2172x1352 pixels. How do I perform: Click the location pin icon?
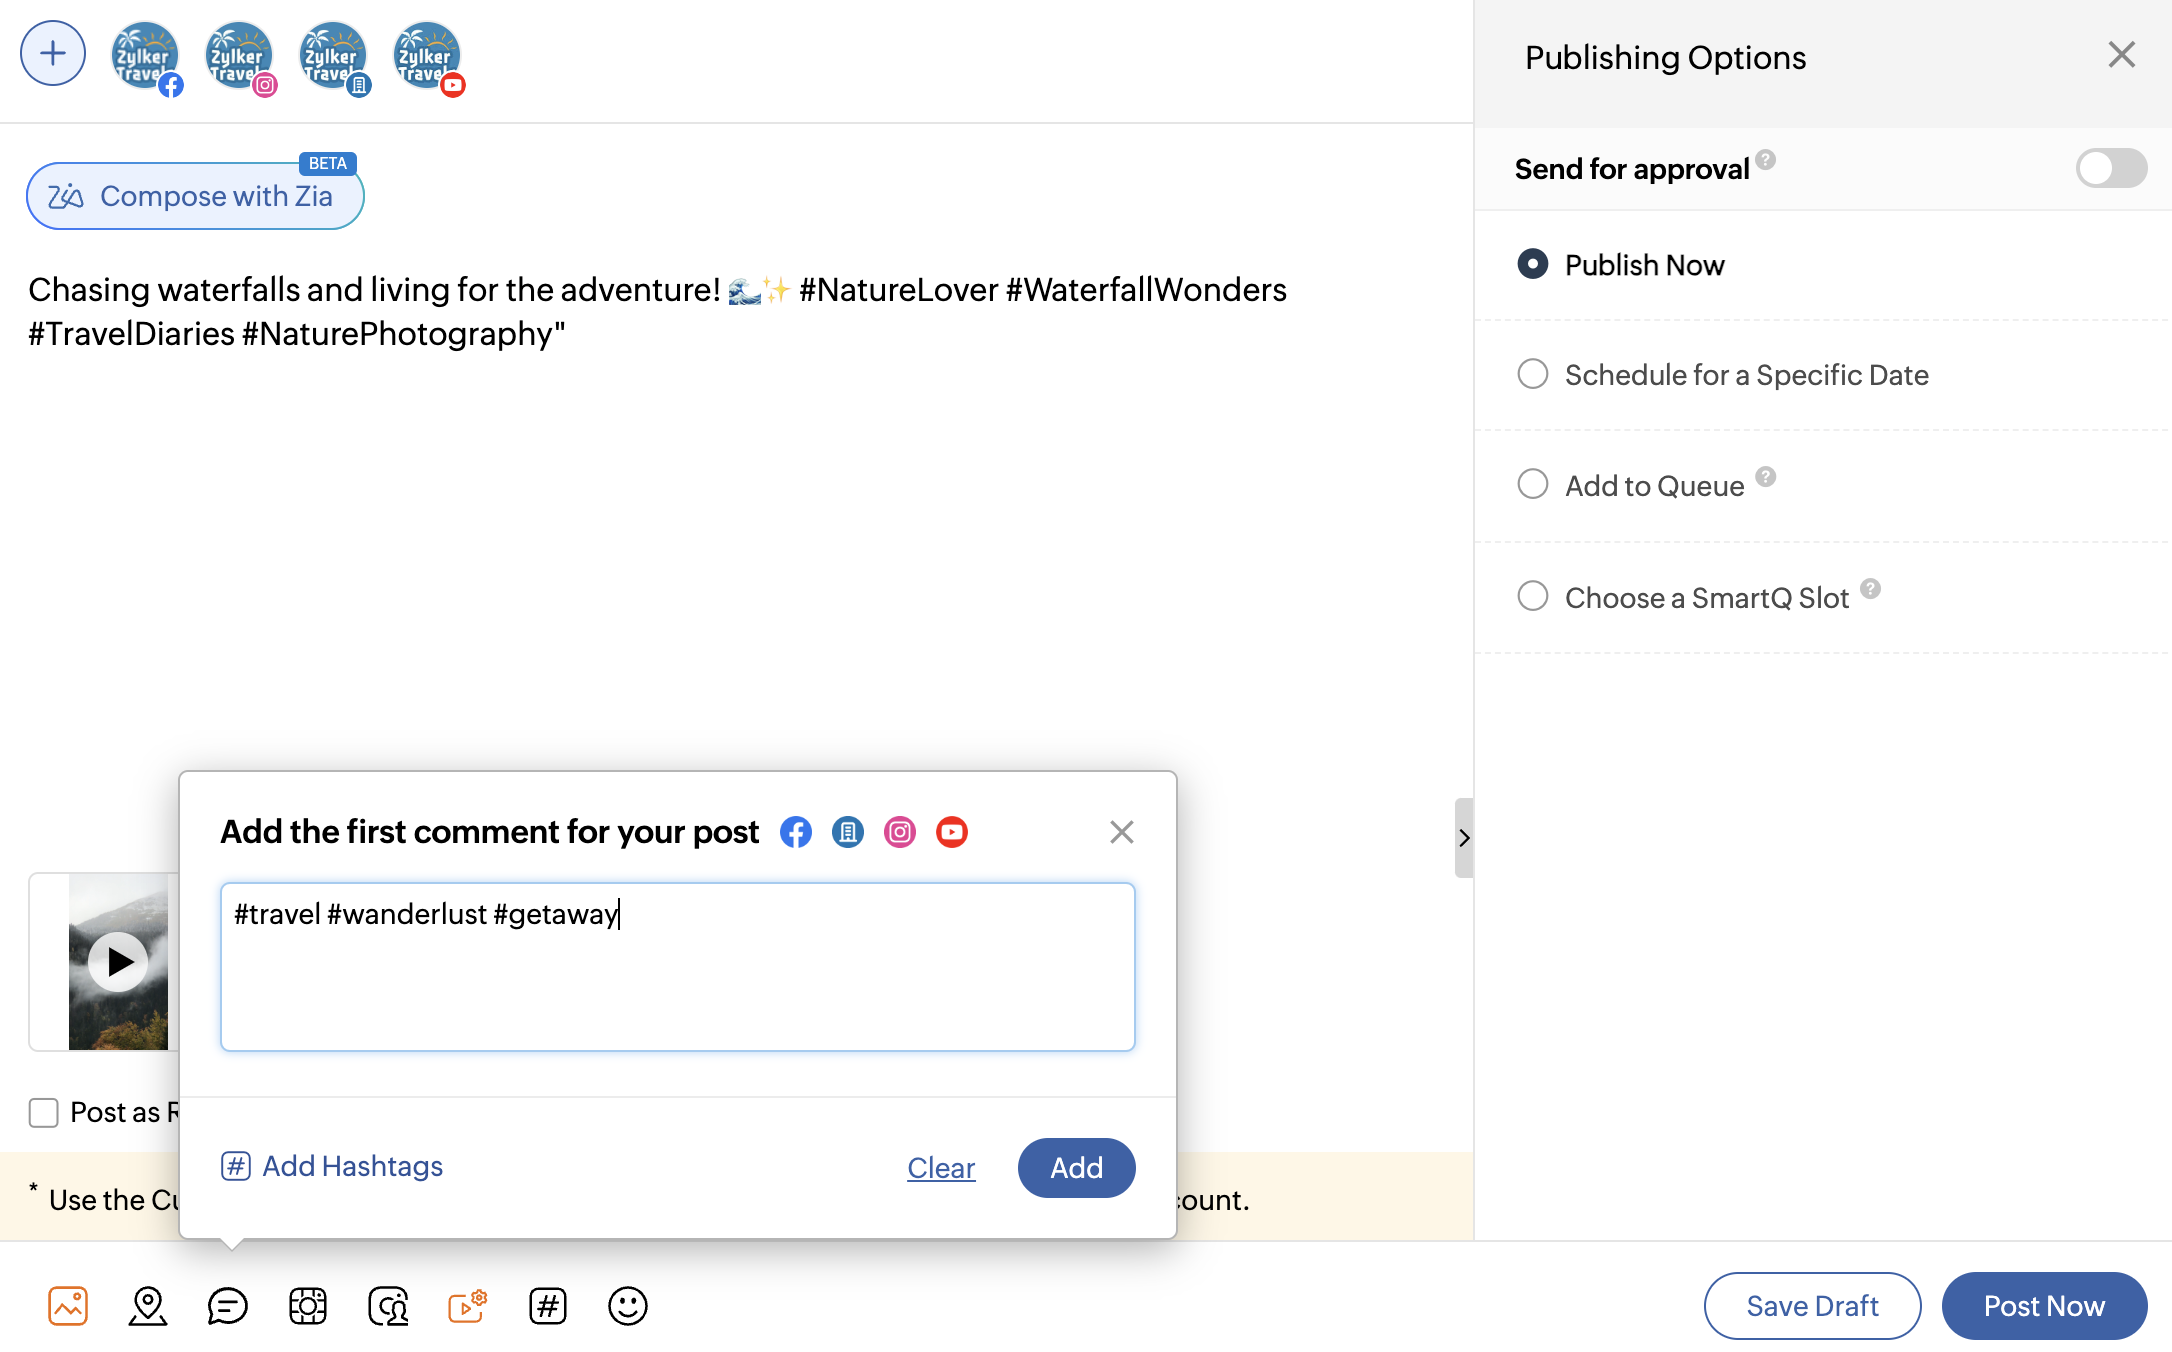pyautogui.click(x=148, y=1306)
